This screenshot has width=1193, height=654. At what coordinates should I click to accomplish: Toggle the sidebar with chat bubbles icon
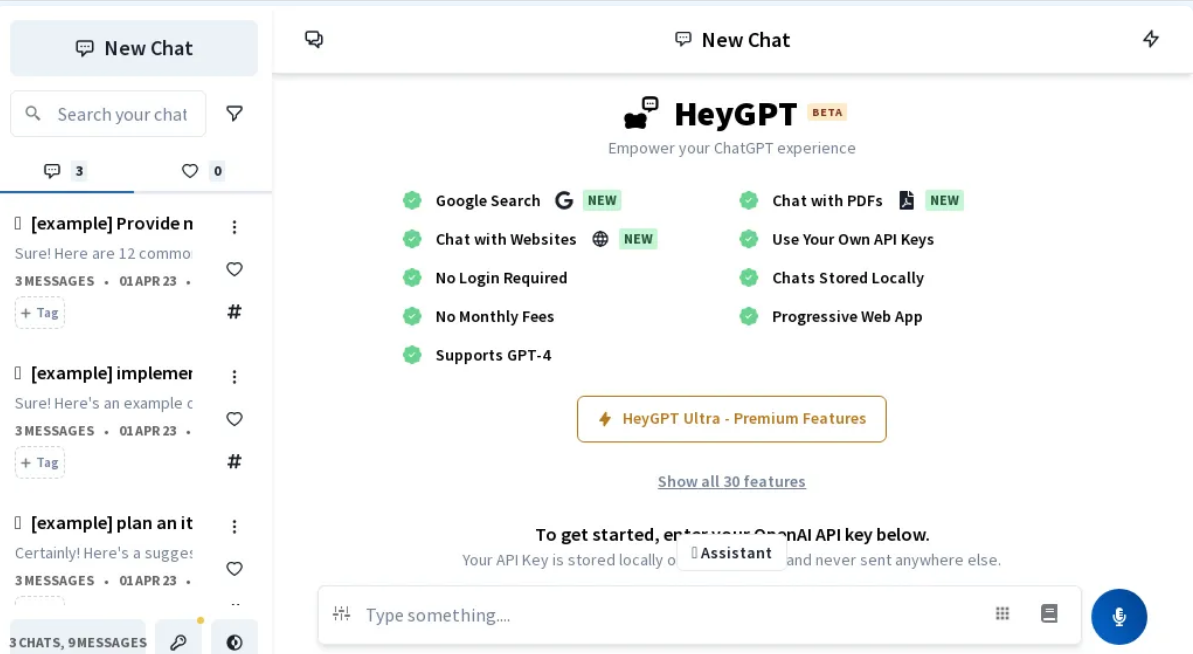click(x=314, y=39)
